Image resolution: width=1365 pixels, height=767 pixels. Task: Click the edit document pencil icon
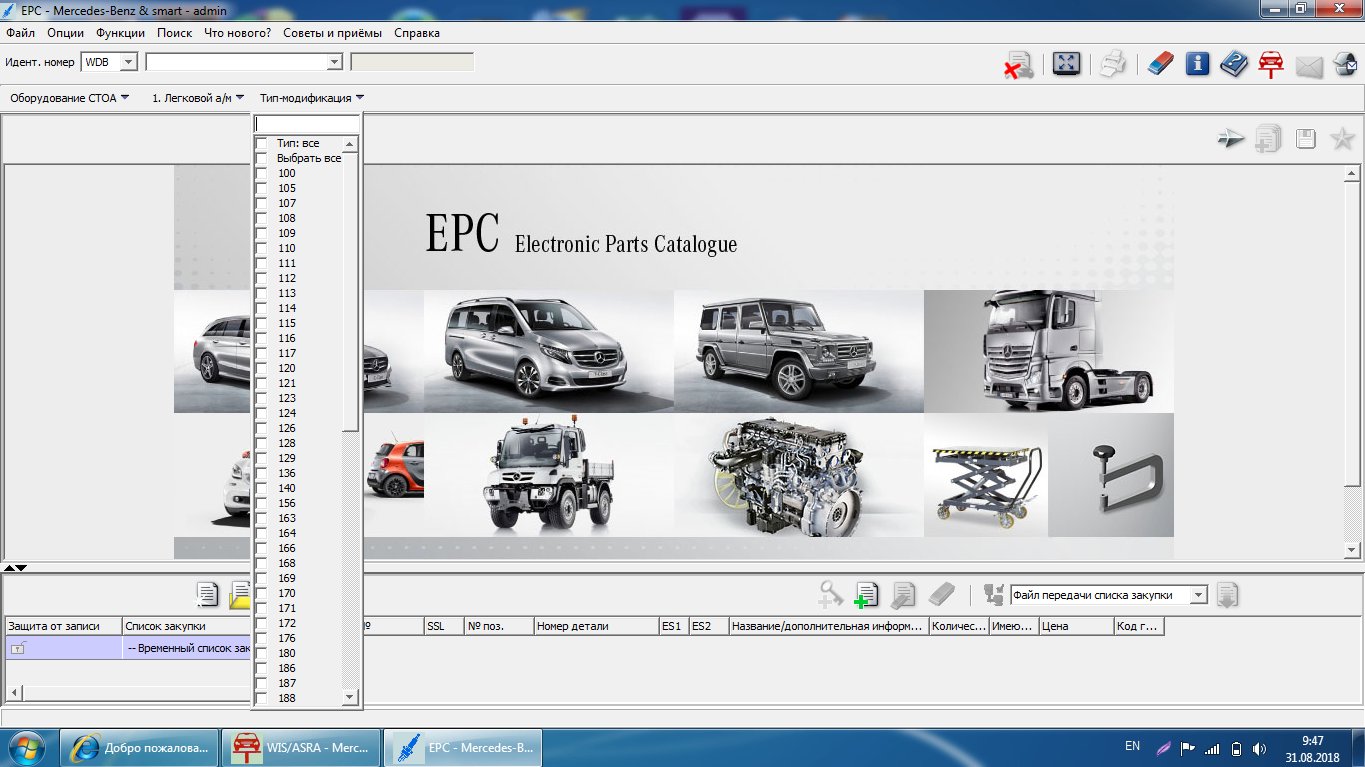pyautogui.click(x=903, y=595)
